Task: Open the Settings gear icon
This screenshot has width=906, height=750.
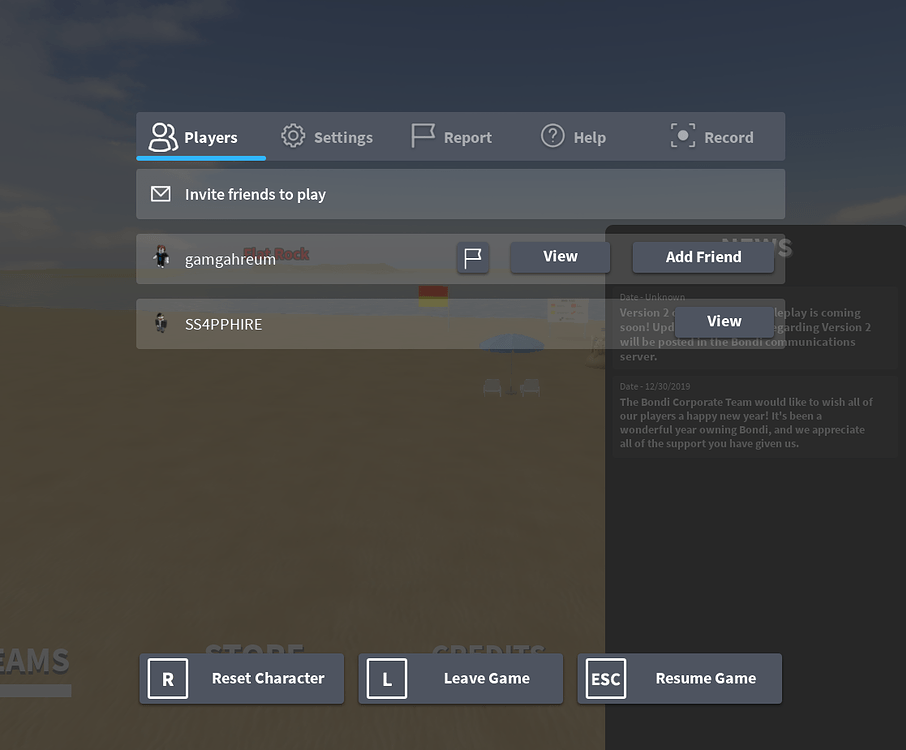Action: [x=292, y=136]
